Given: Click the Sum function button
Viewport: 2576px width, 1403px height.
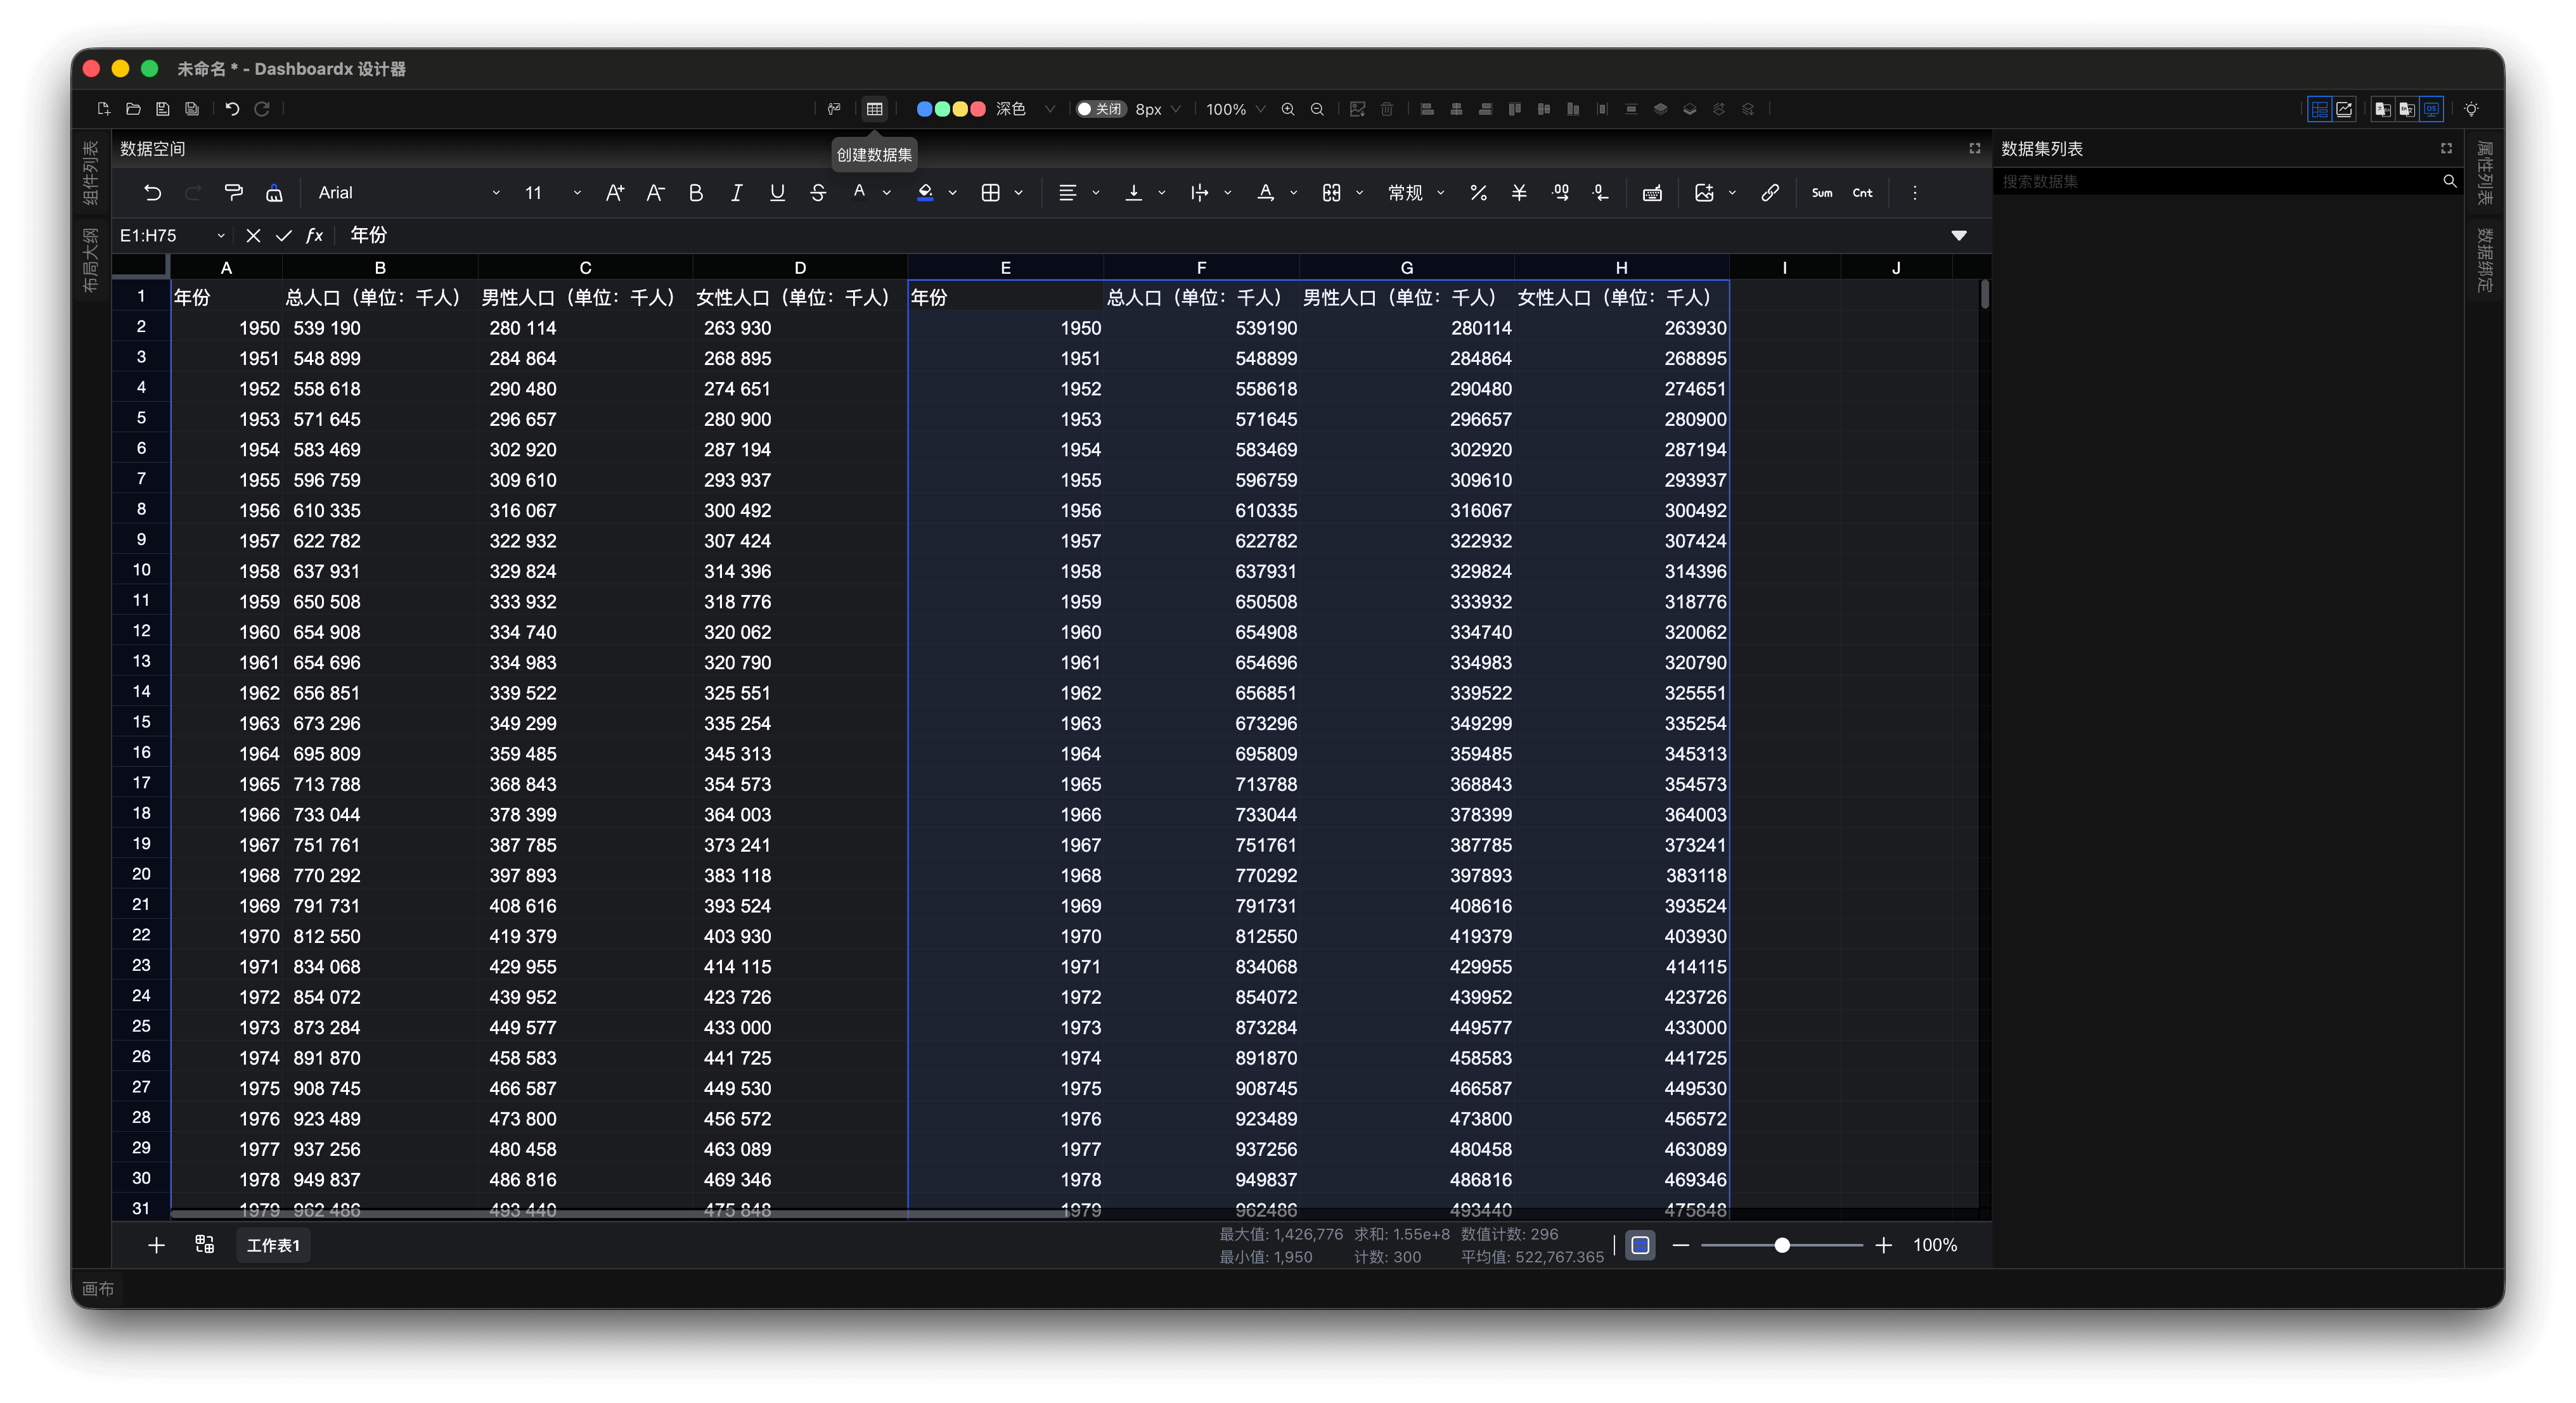Looking at the screenshot, I should coord(1821,193).
